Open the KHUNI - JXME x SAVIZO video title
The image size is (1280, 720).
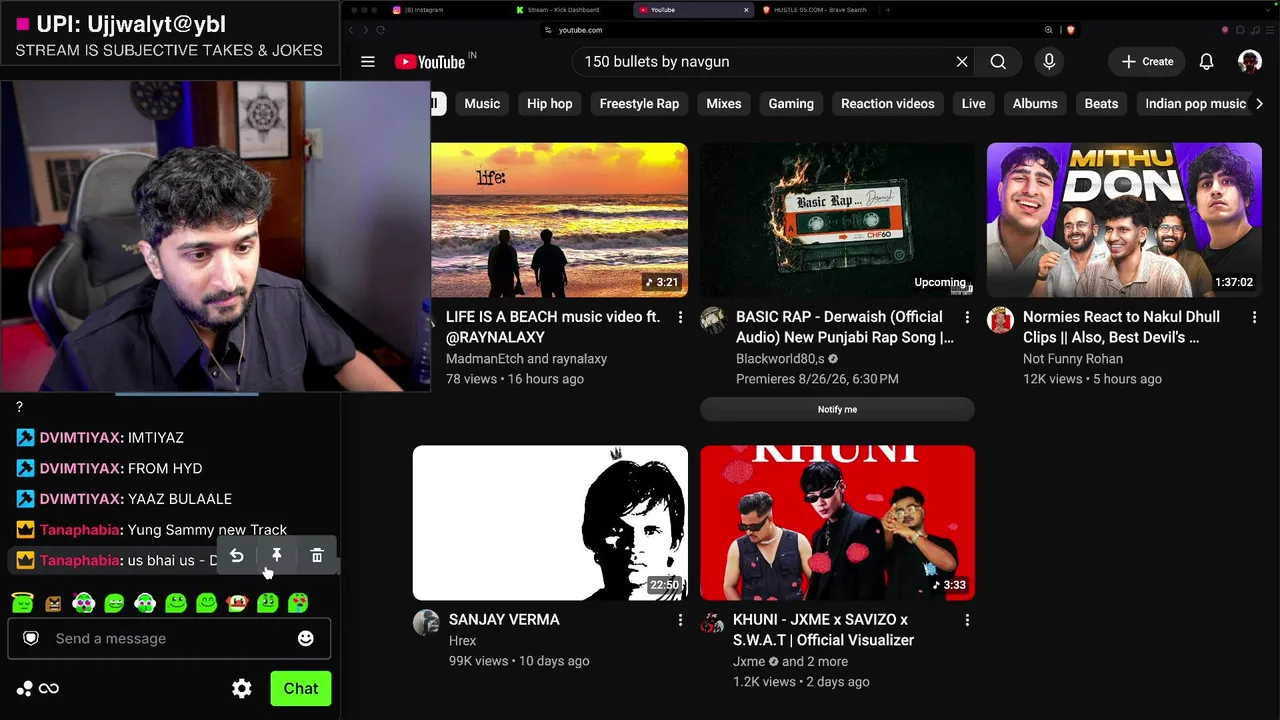pyautogui.click(x=823, y=630)
